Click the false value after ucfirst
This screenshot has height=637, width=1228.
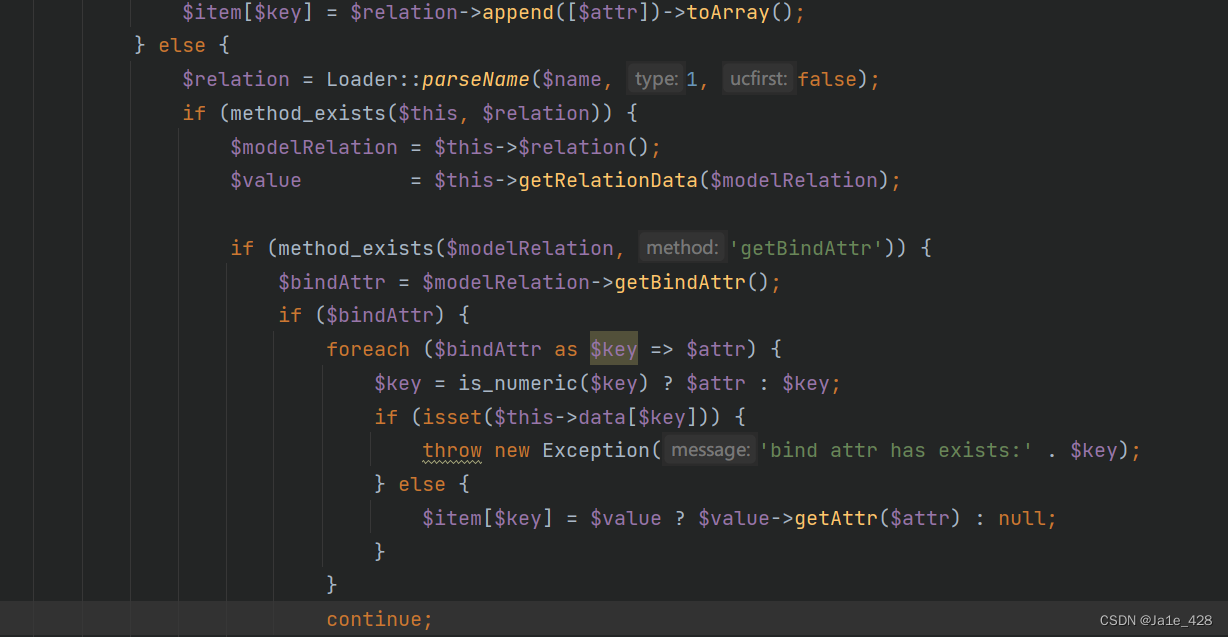827,79
